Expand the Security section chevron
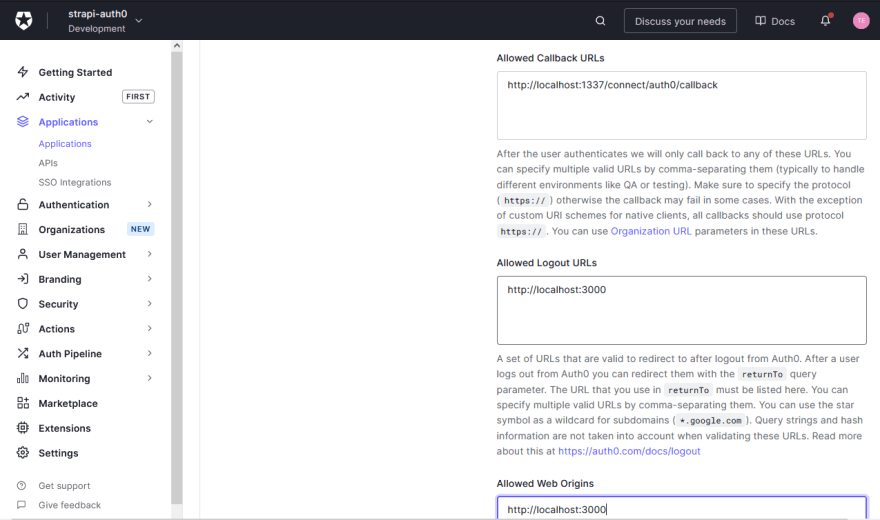The image size is (880, 520). point(150,303)
